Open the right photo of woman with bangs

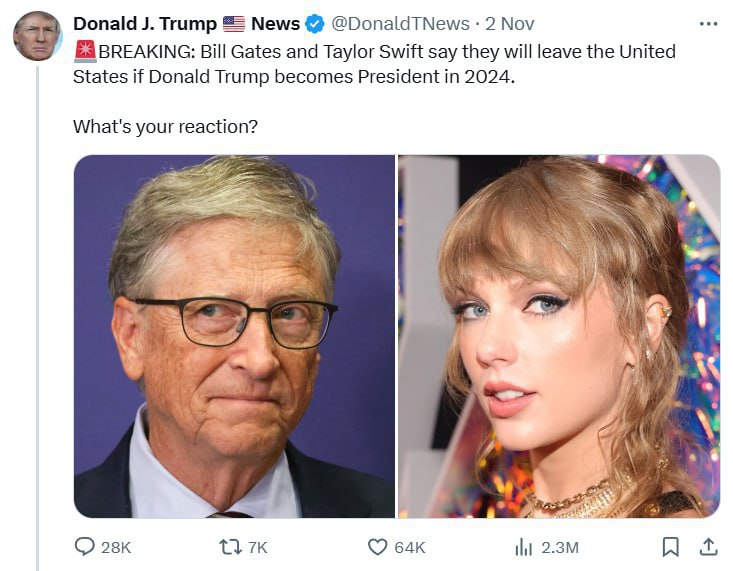click(x=559, y=336)
